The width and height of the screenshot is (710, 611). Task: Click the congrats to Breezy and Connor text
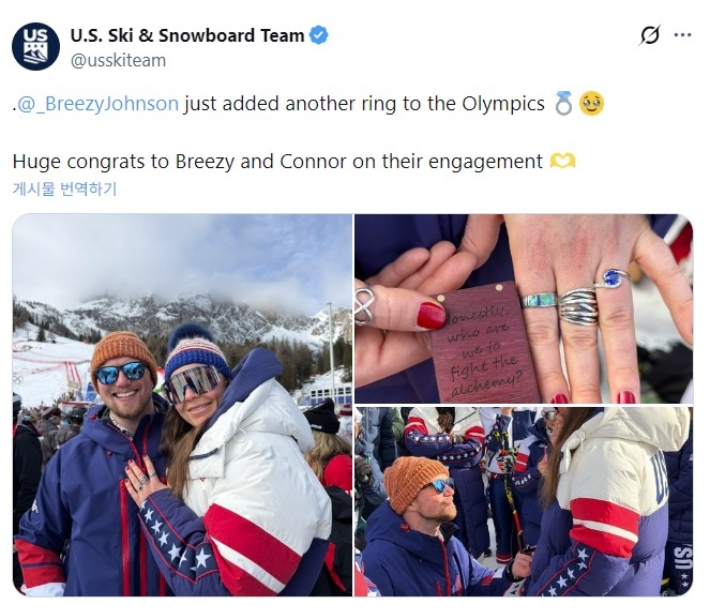coord(278,161)
